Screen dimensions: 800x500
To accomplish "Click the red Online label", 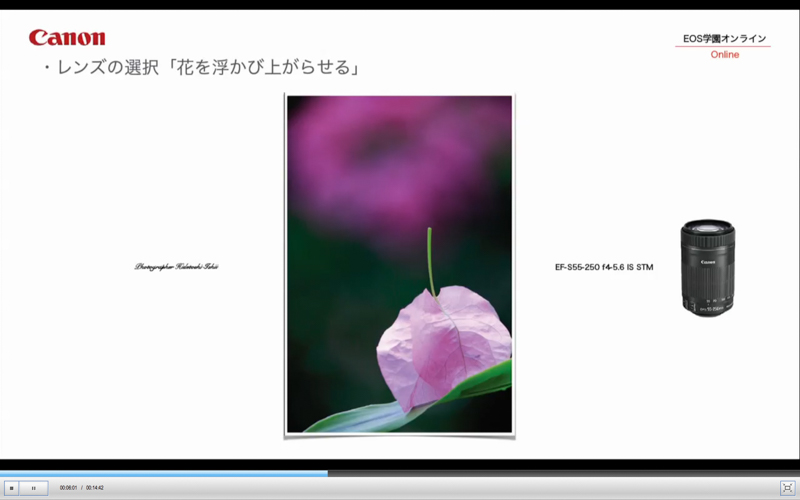I will 724,55.
